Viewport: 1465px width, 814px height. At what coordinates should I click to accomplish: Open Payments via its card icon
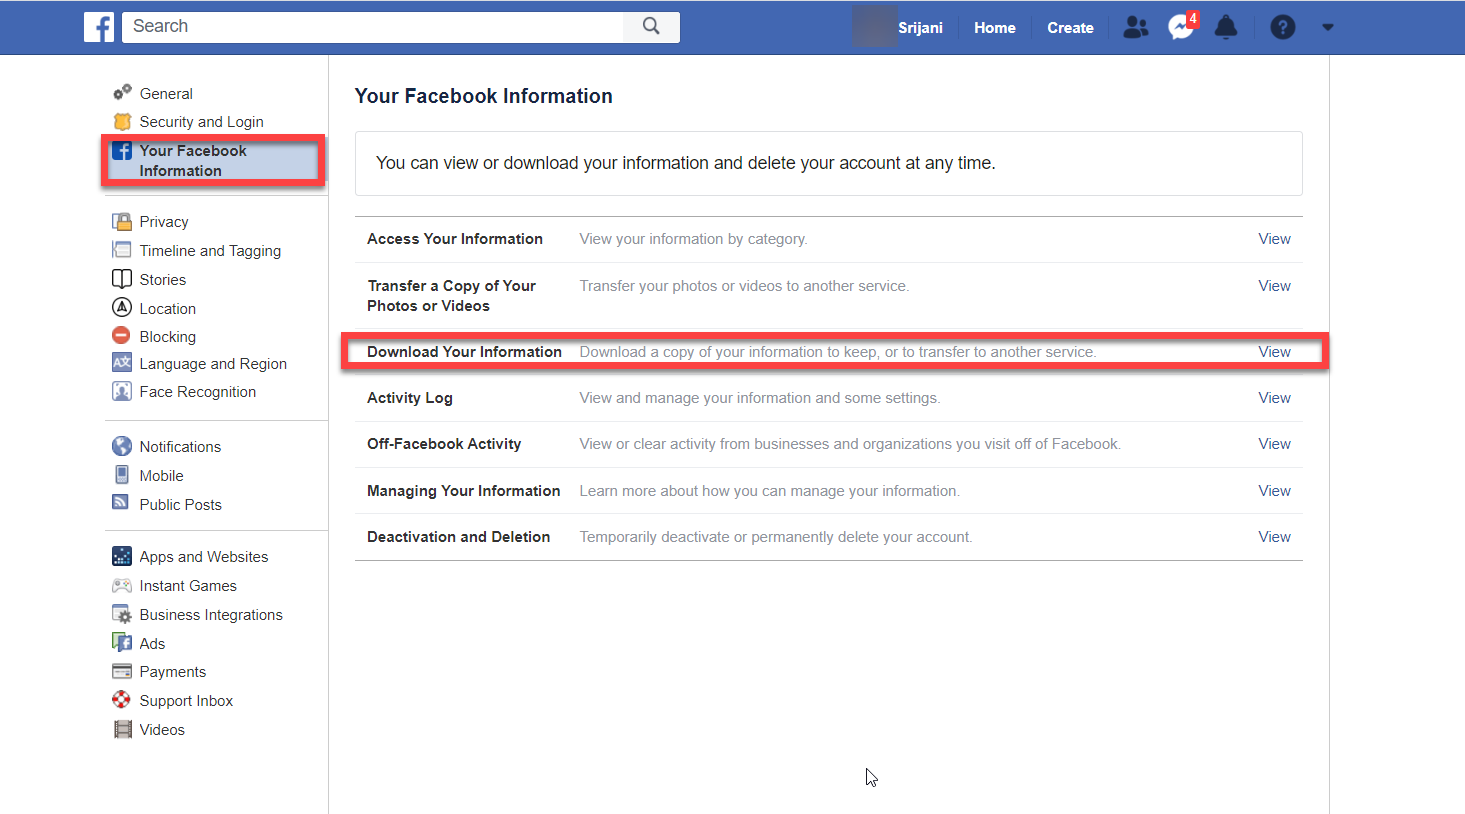tap(121, 671)
